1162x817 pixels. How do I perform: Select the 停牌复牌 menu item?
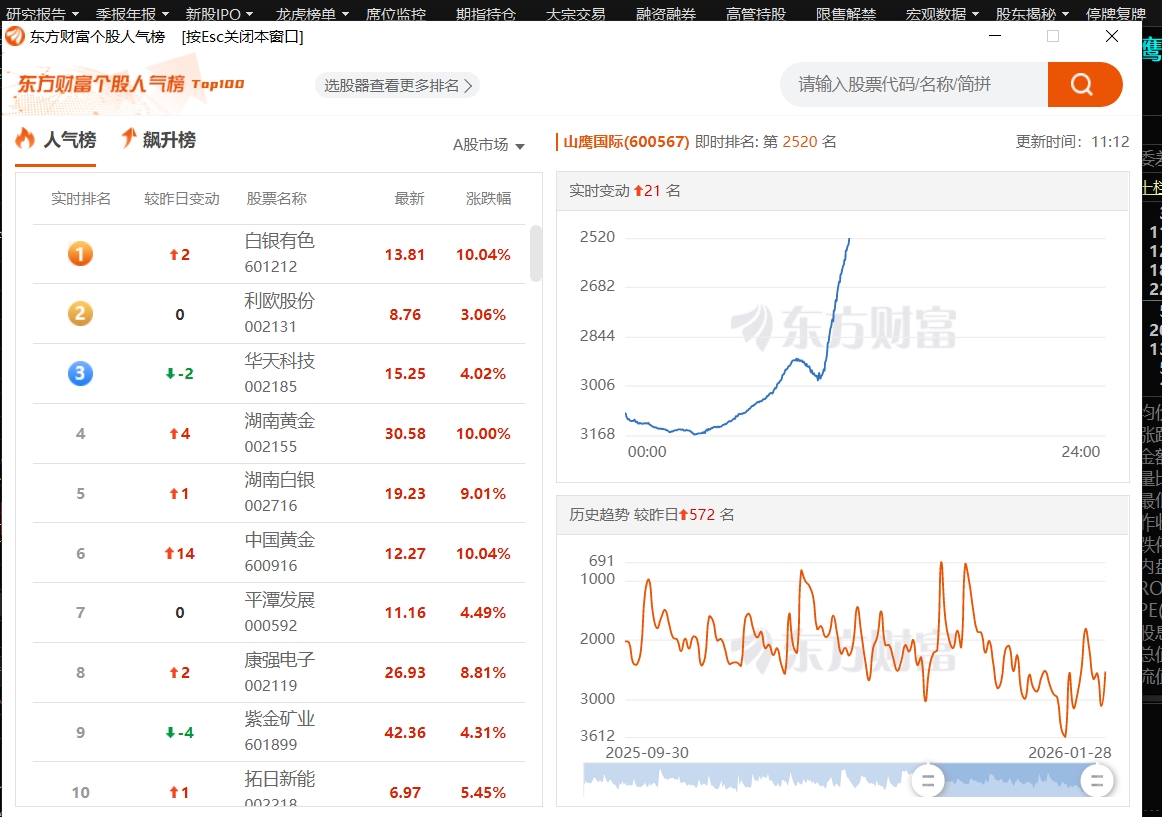pyautogui.click(x=1116, y=13)
